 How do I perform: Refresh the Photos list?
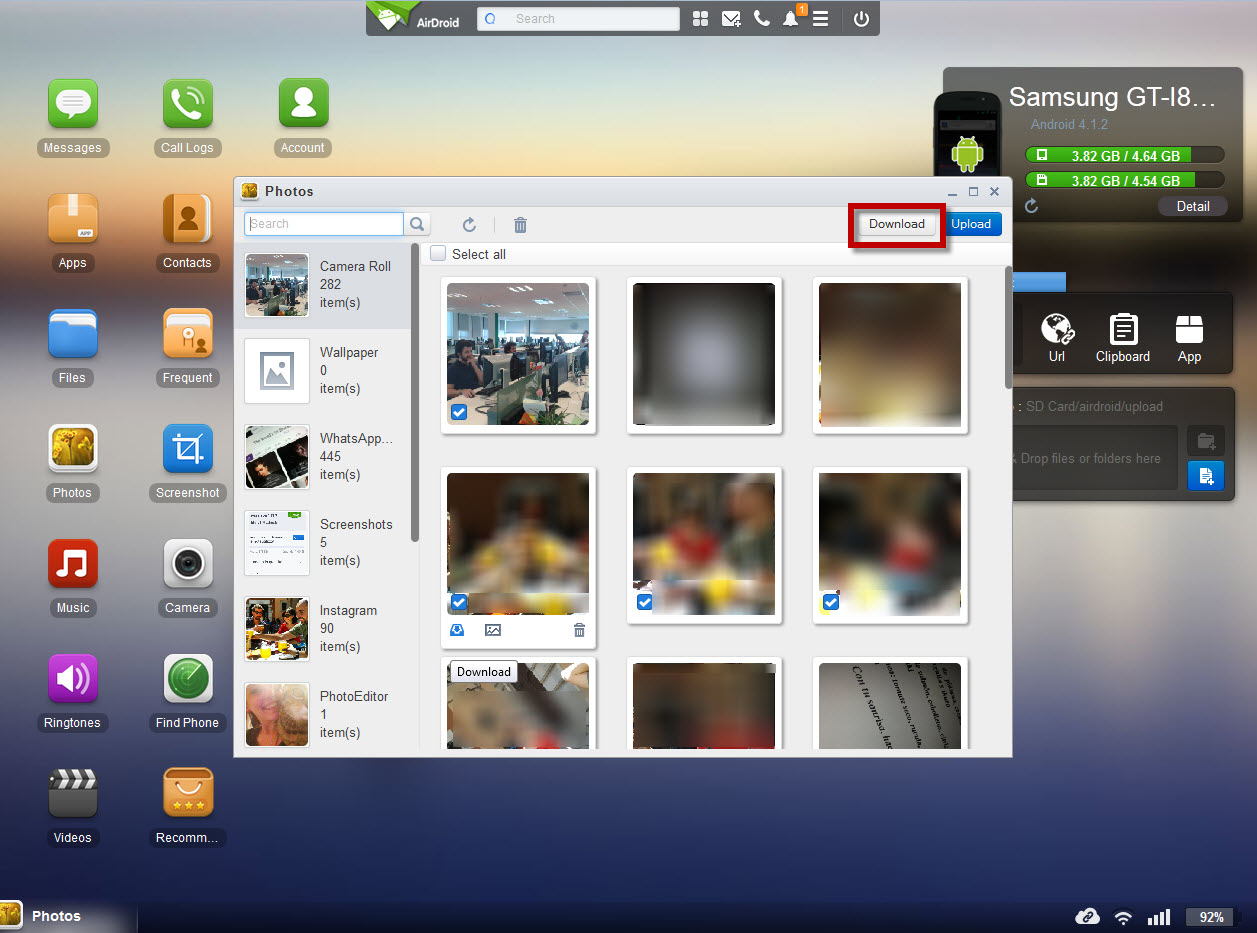point(469,224)
